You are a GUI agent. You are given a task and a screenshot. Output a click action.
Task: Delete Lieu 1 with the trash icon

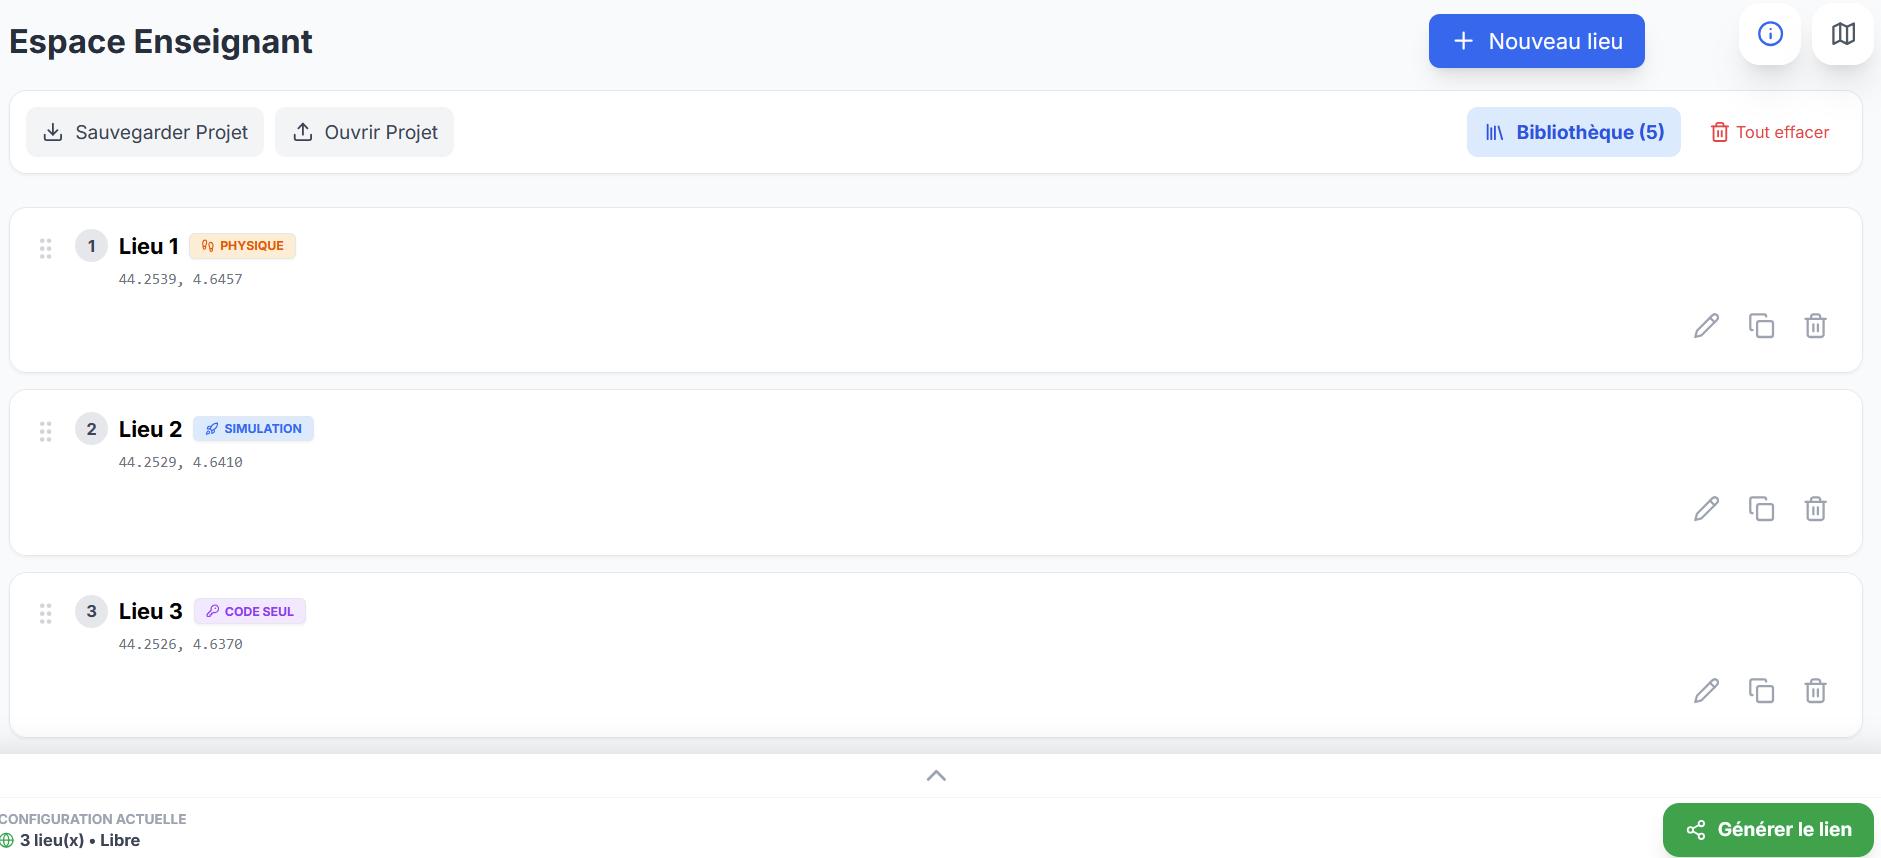1815,326
